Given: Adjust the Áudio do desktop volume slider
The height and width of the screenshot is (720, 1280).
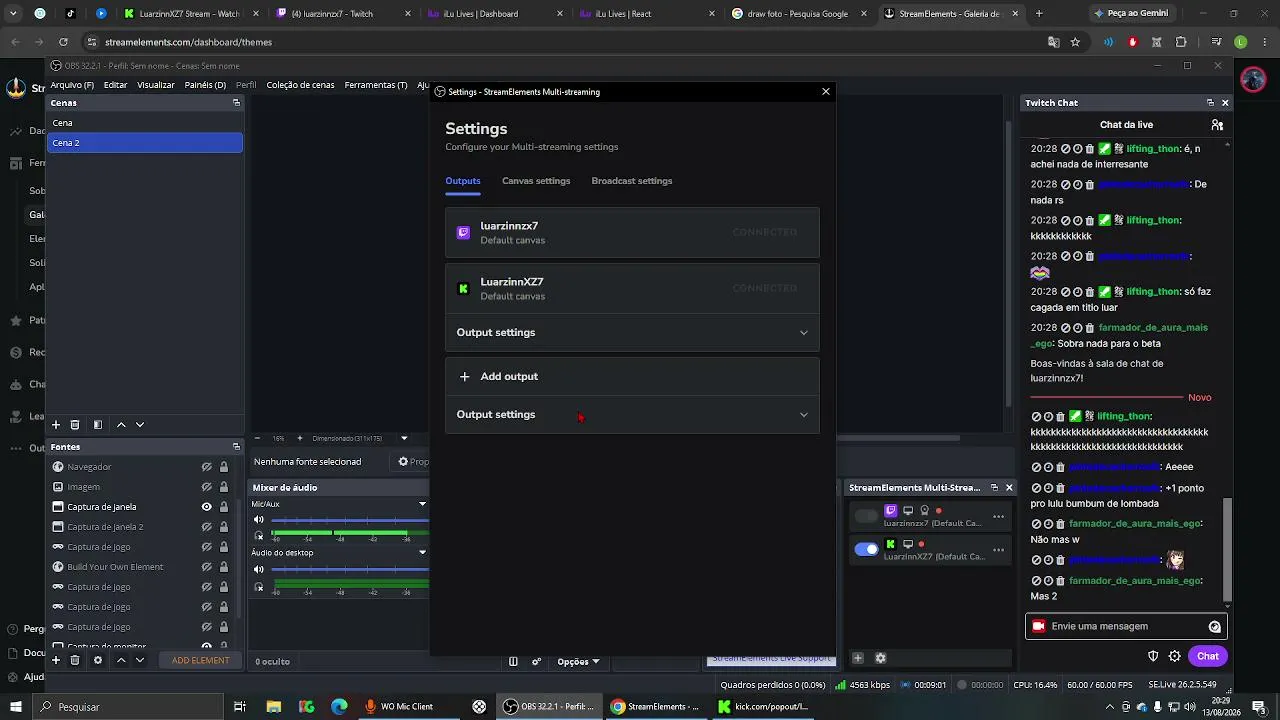Looking at the screenshot, I should 350,569.
